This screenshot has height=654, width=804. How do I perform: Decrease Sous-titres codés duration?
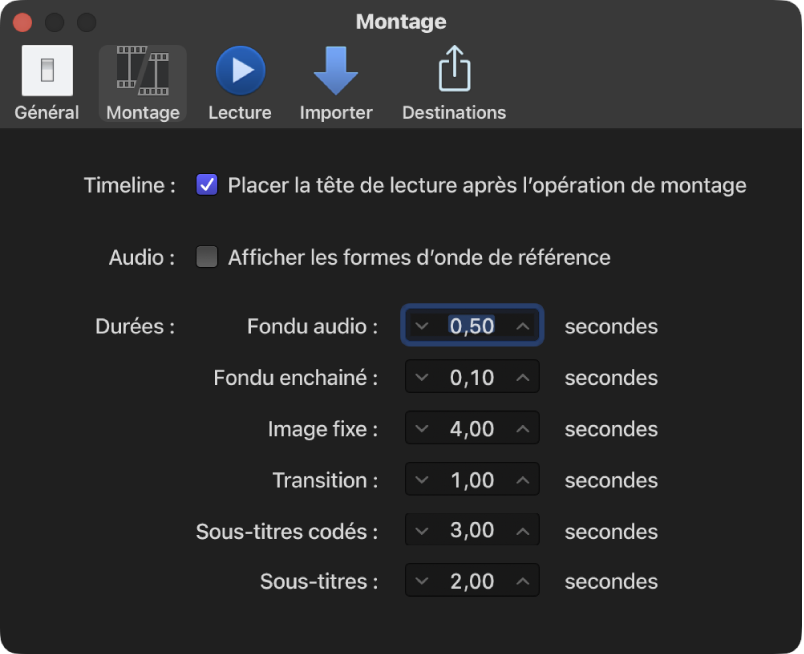click(421, 531)
